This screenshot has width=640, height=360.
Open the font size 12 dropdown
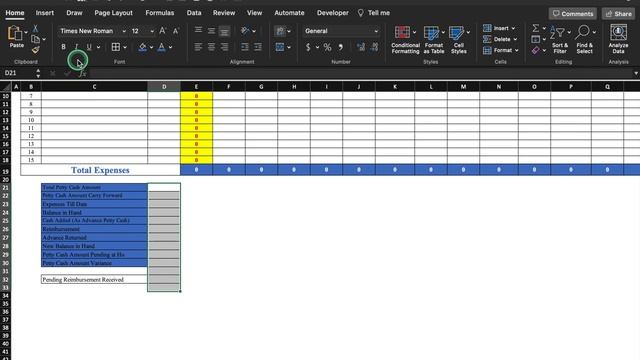pos(152,31)
